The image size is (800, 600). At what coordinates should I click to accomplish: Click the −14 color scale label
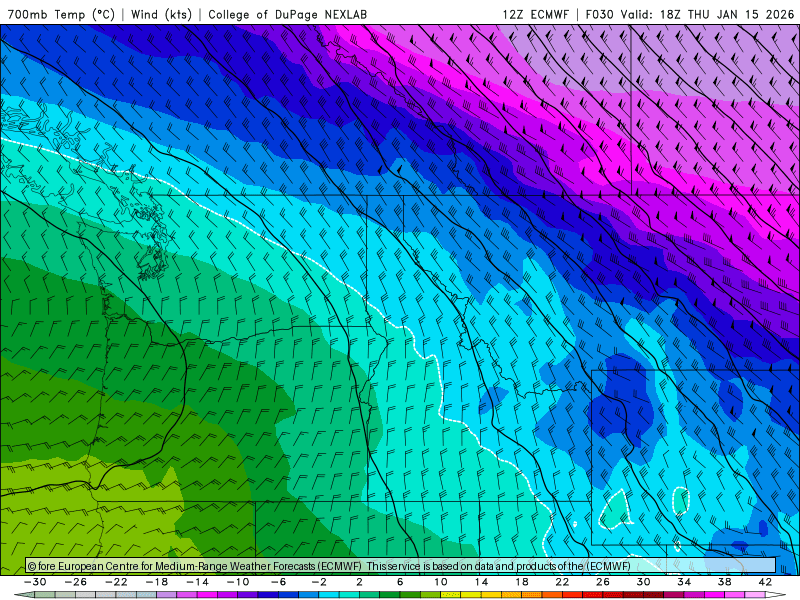[197, 582]
